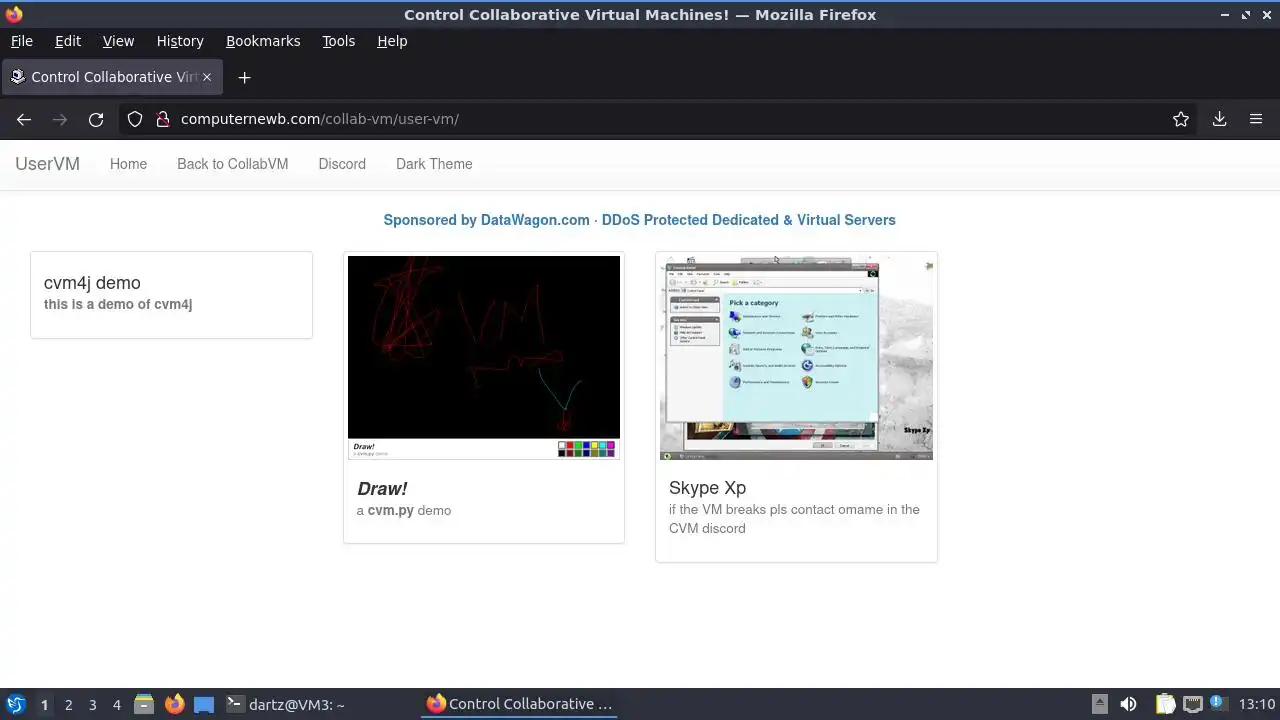
Task: Focus the URL address bar
Action: pos(660,119)
